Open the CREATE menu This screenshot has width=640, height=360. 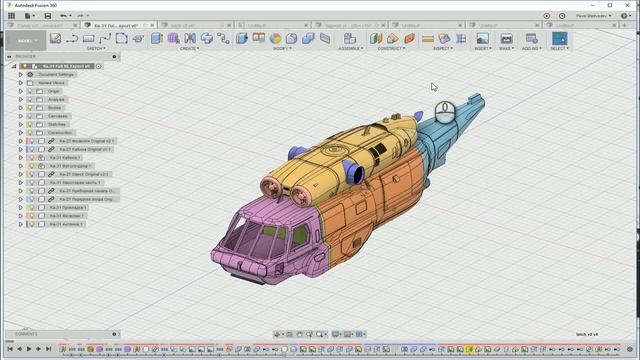coord(190,49)
